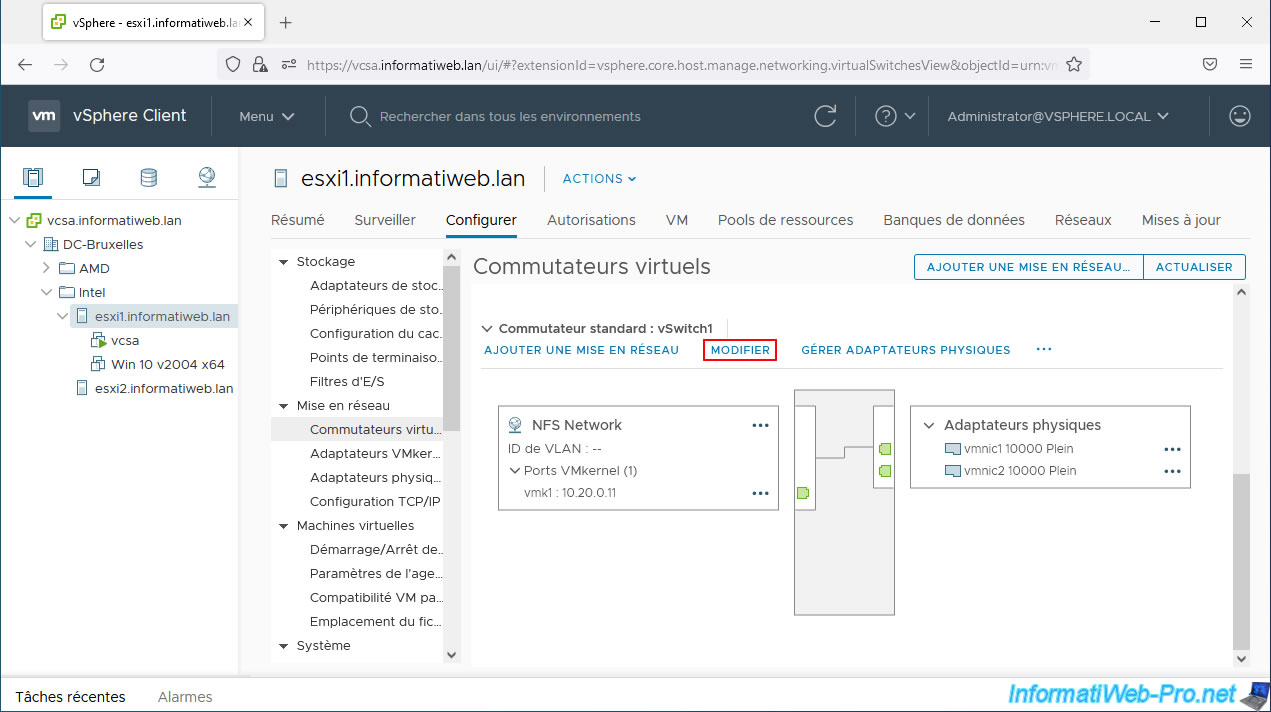Open the NFS Network options ellipsis
The height and width of the screenshot is (712, 1271).
pyautogui.click(x=761, y=425)
